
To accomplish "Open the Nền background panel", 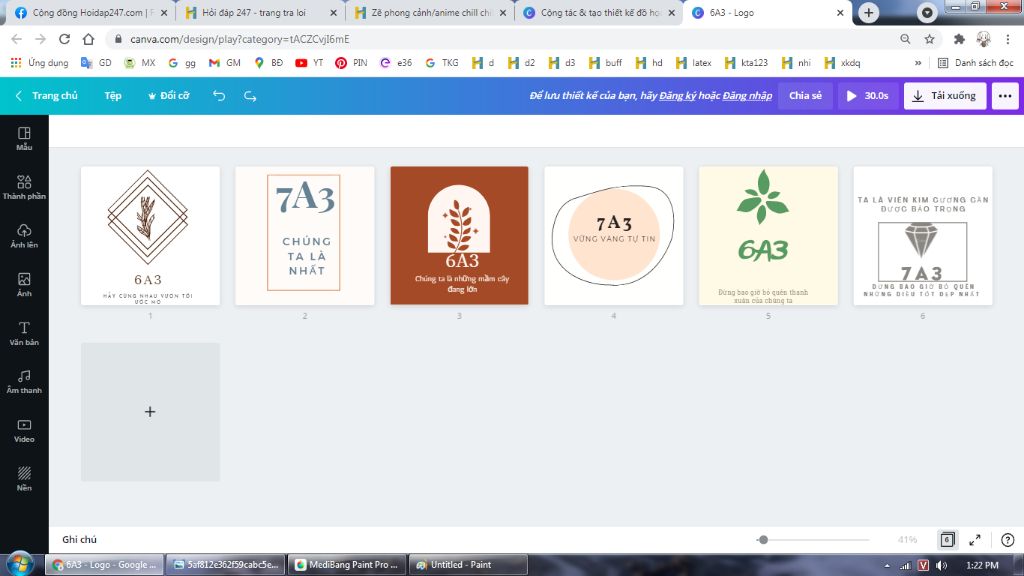I will point(24,479).
